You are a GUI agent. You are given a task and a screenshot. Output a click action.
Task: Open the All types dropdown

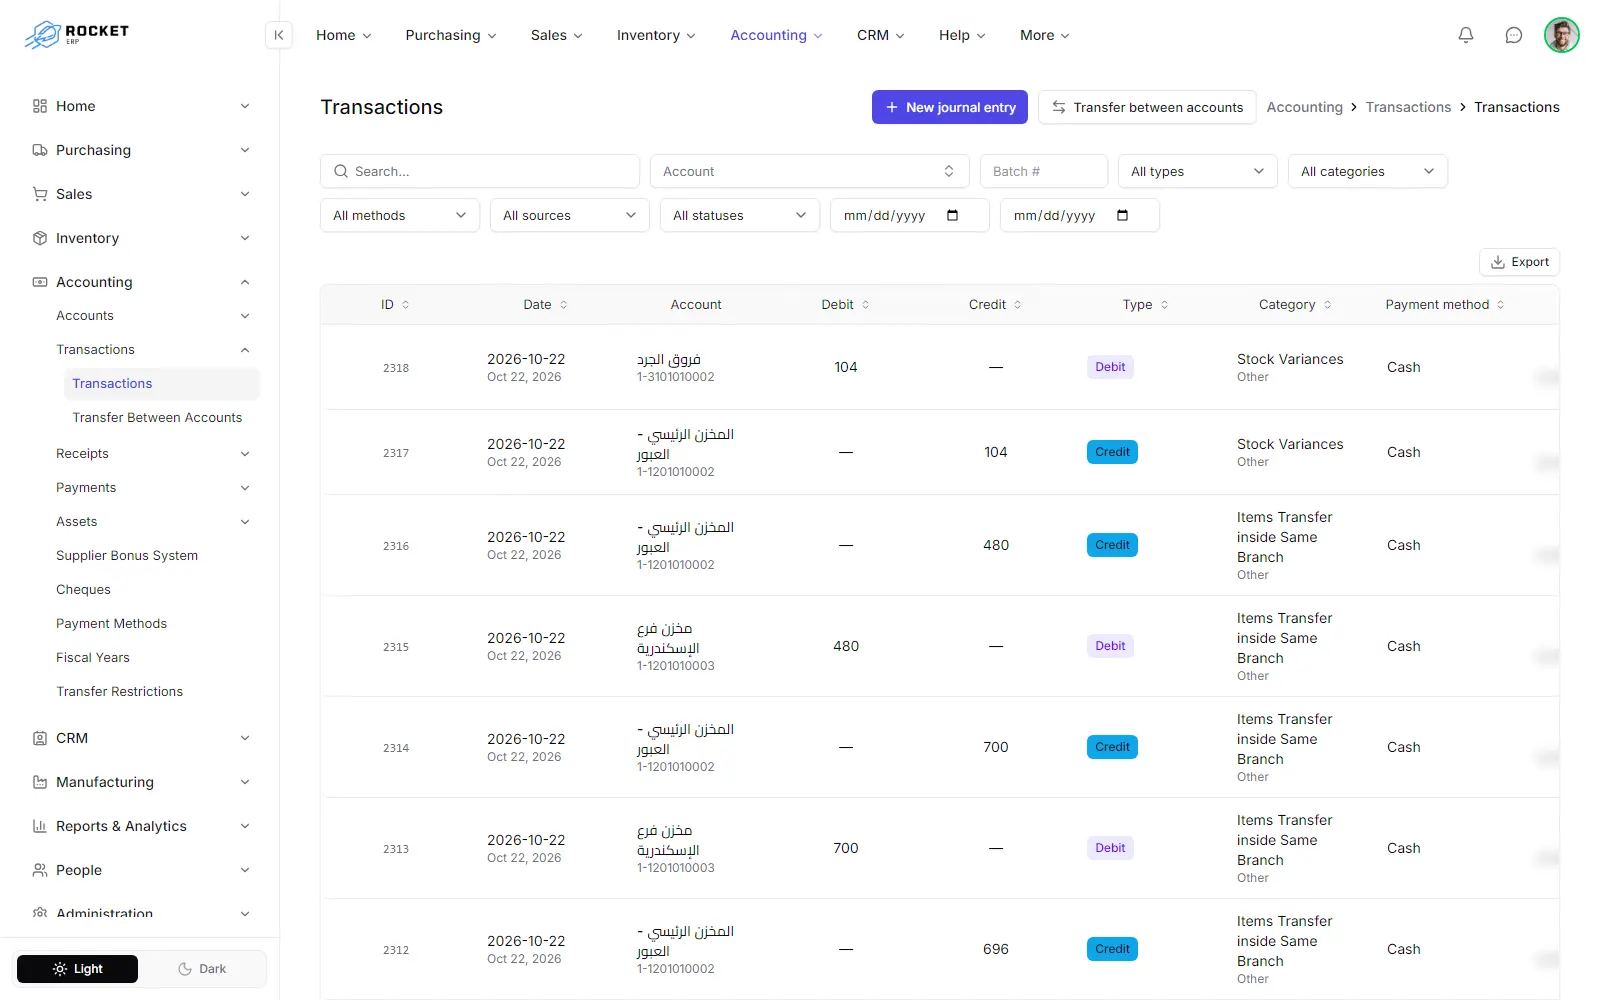pyautogui.click(x=1198, y=171)
